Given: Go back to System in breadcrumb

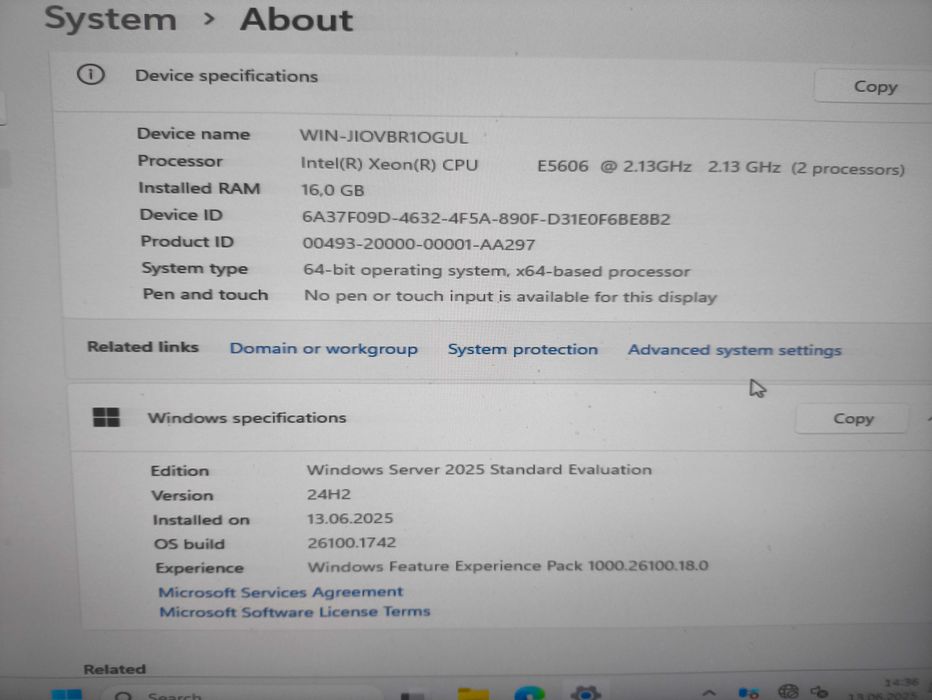Looking at the screenshot, I should coord(111,18).
